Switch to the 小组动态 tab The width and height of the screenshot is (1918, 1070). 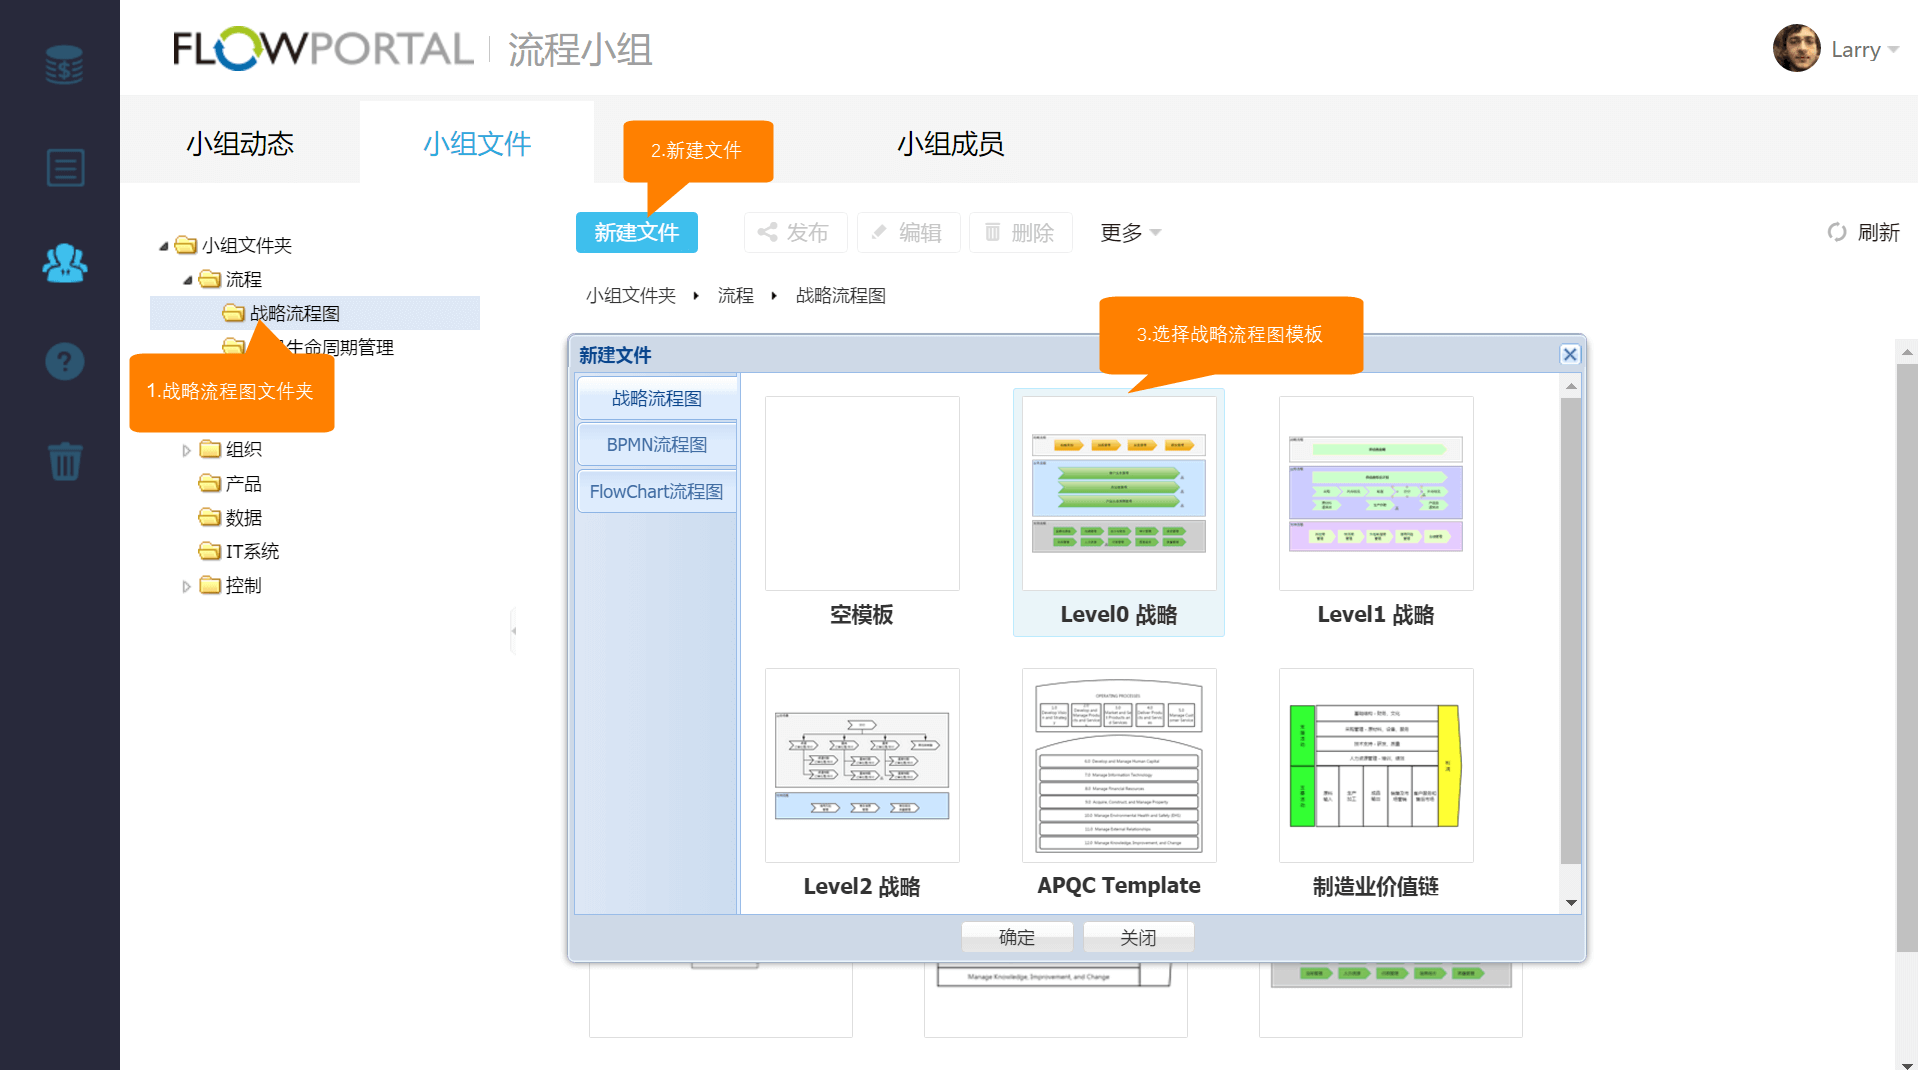coord(240,143)
